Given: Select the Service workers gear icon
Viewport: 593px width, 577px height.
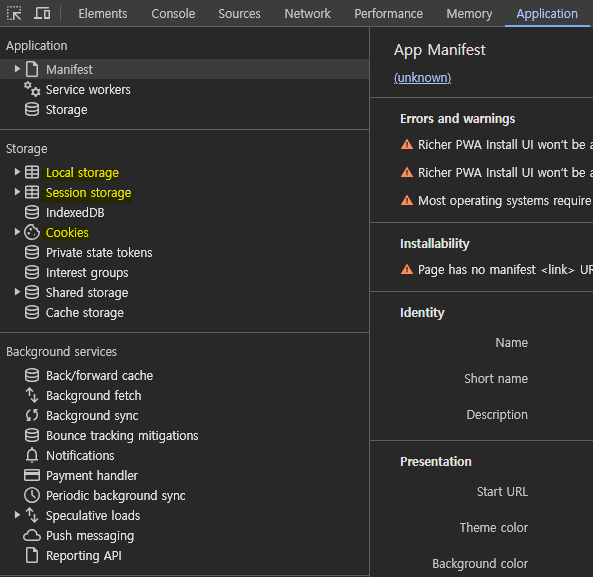Looking at the screenshot, I should click(x=32, y=90).
